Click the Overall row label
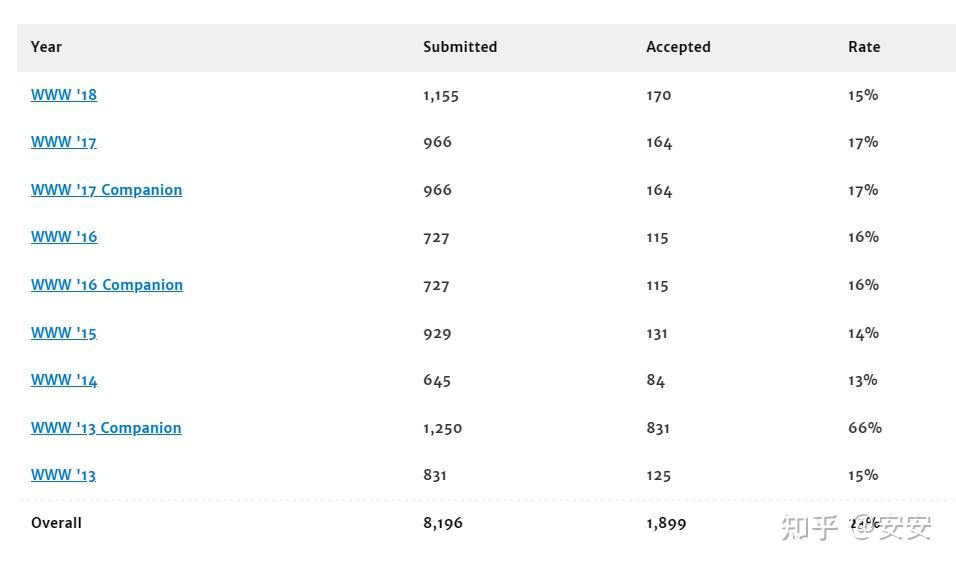This screenshot has height=566, width=956. coord(56,523)
